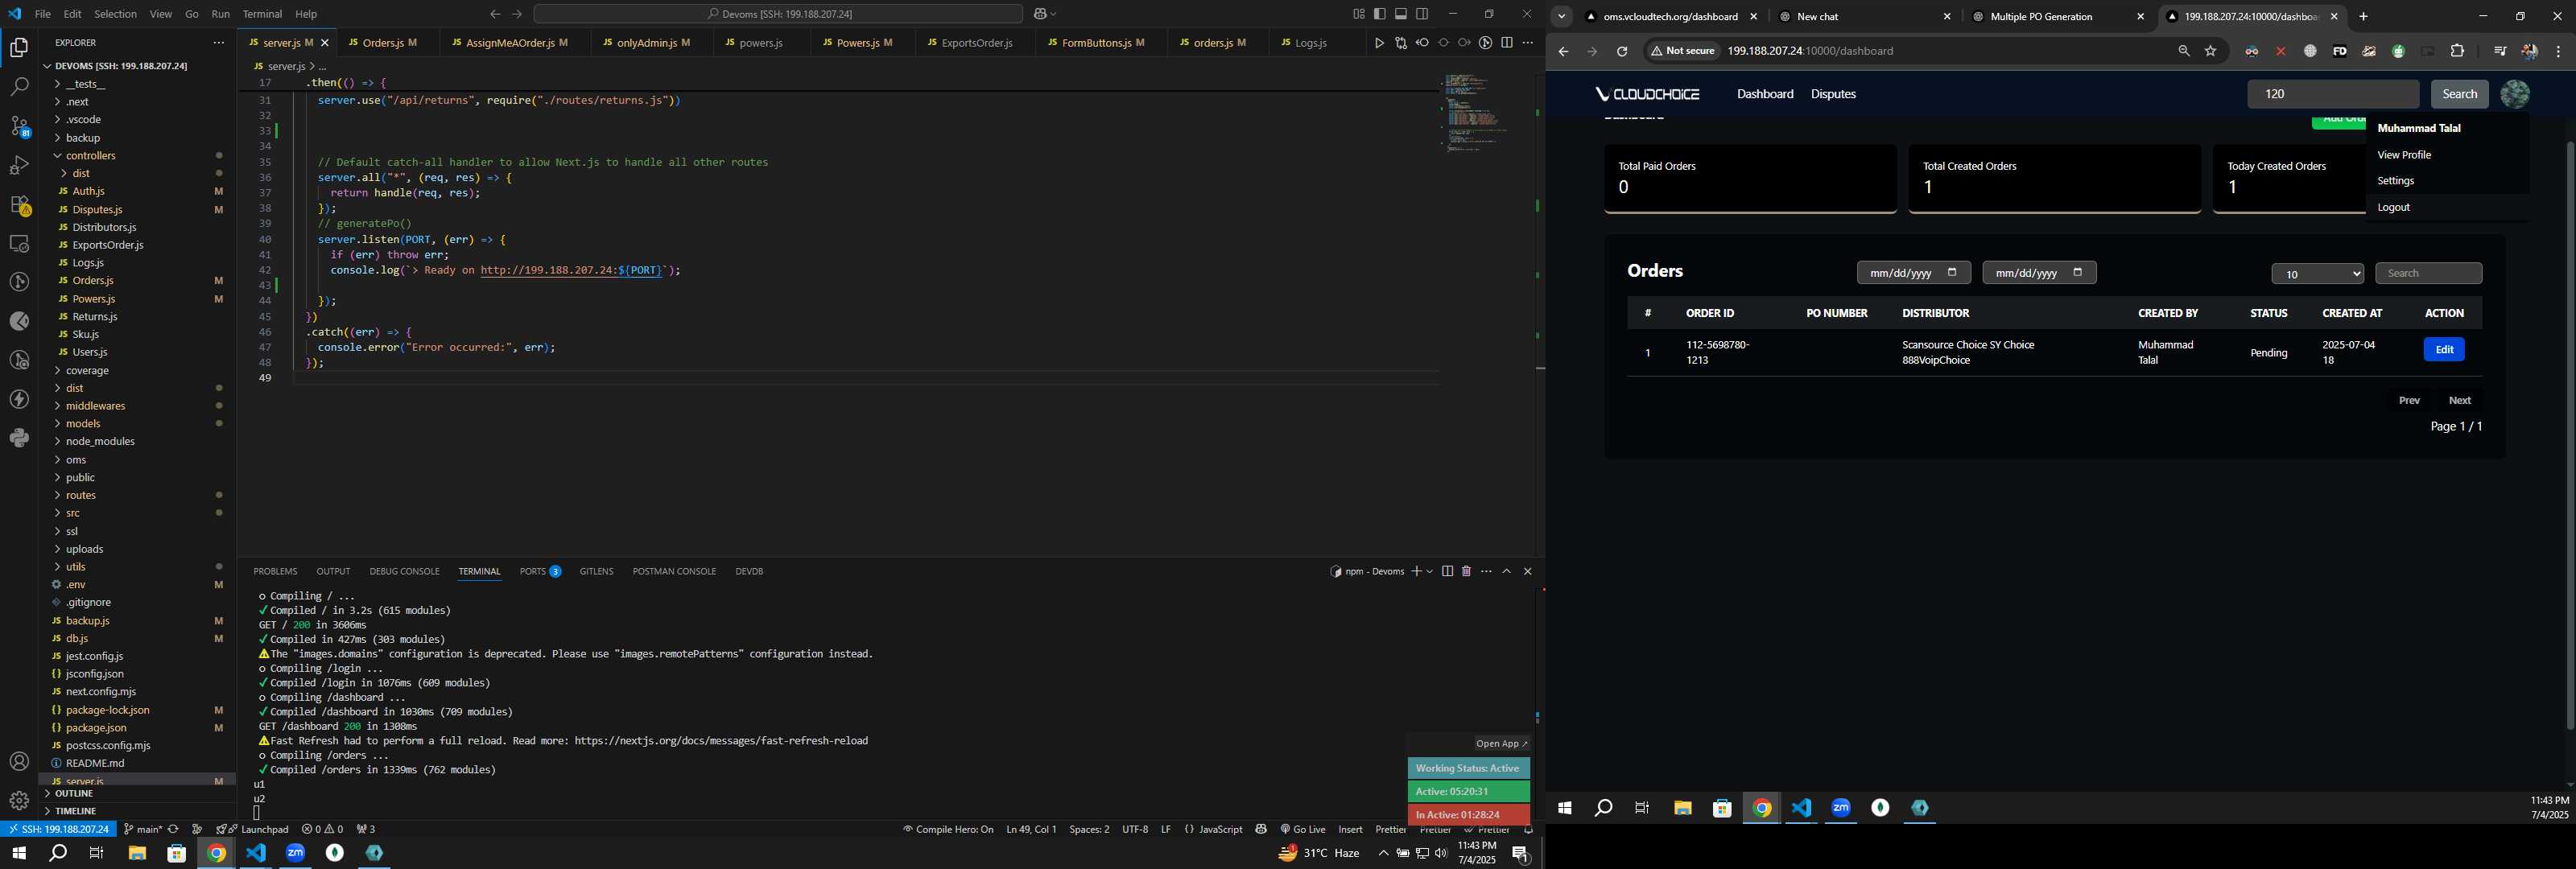Open the Python icon in activity bar

point(19,438)
